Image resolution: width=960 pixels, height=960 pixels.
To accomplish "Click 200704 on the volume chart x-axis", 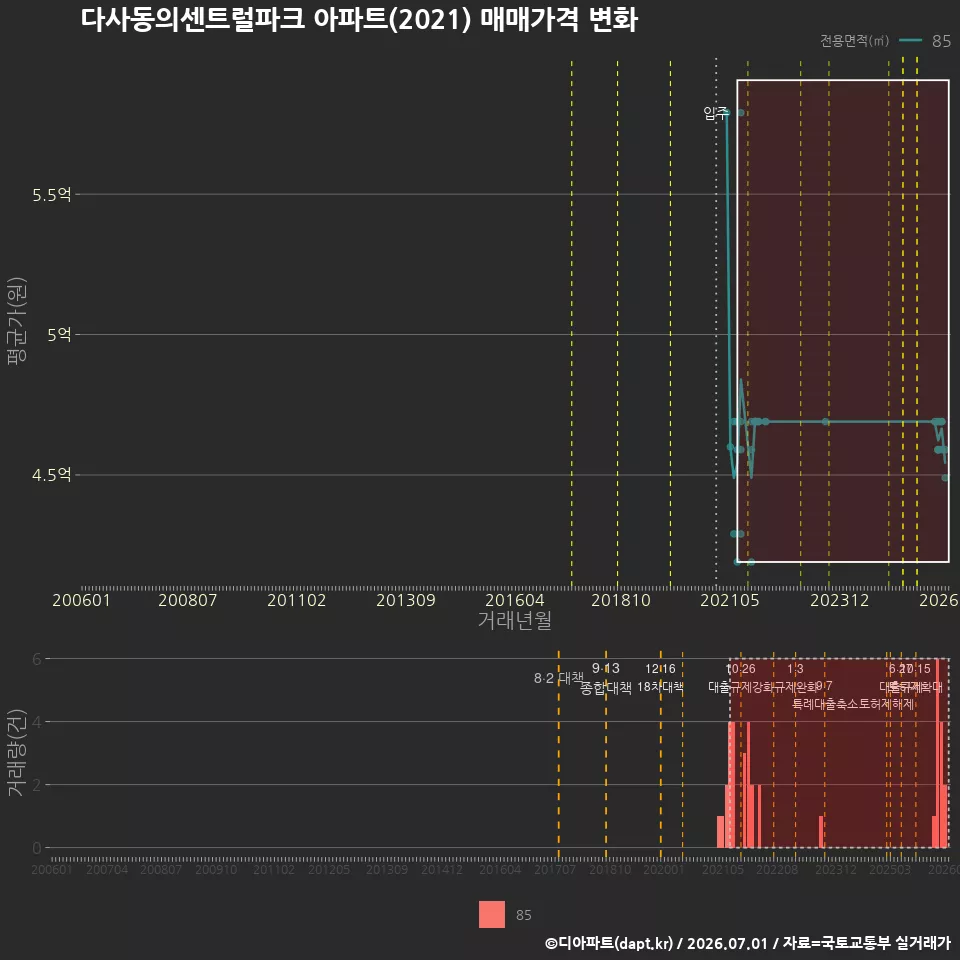I will [107, 869].
